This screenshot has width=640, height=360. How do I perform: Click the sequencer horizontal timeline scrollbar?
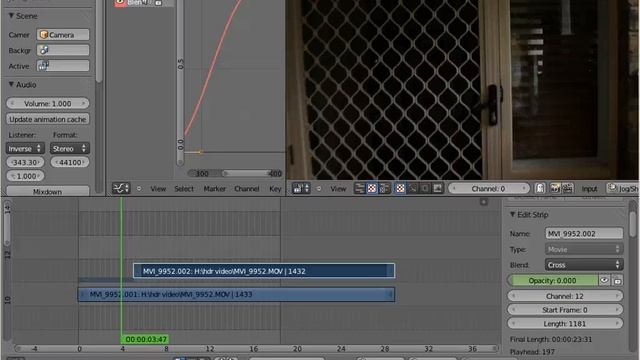(x=256, y=349)
